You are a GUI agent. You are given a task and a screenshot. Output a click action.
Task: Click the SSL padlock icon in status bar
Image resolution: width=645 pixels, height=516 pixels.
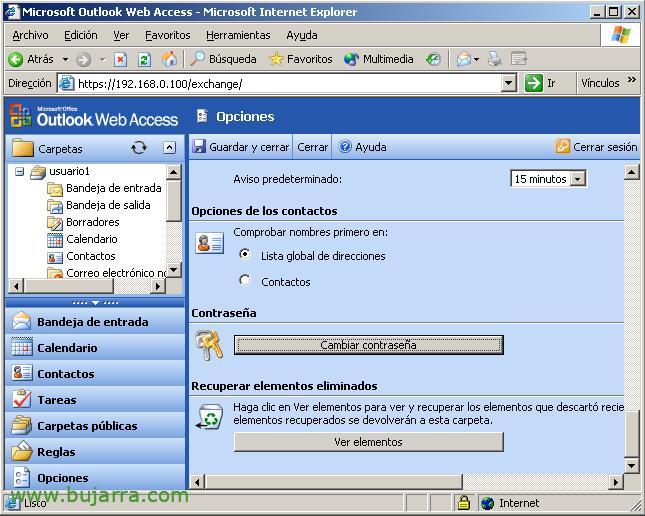coord(464,502)
